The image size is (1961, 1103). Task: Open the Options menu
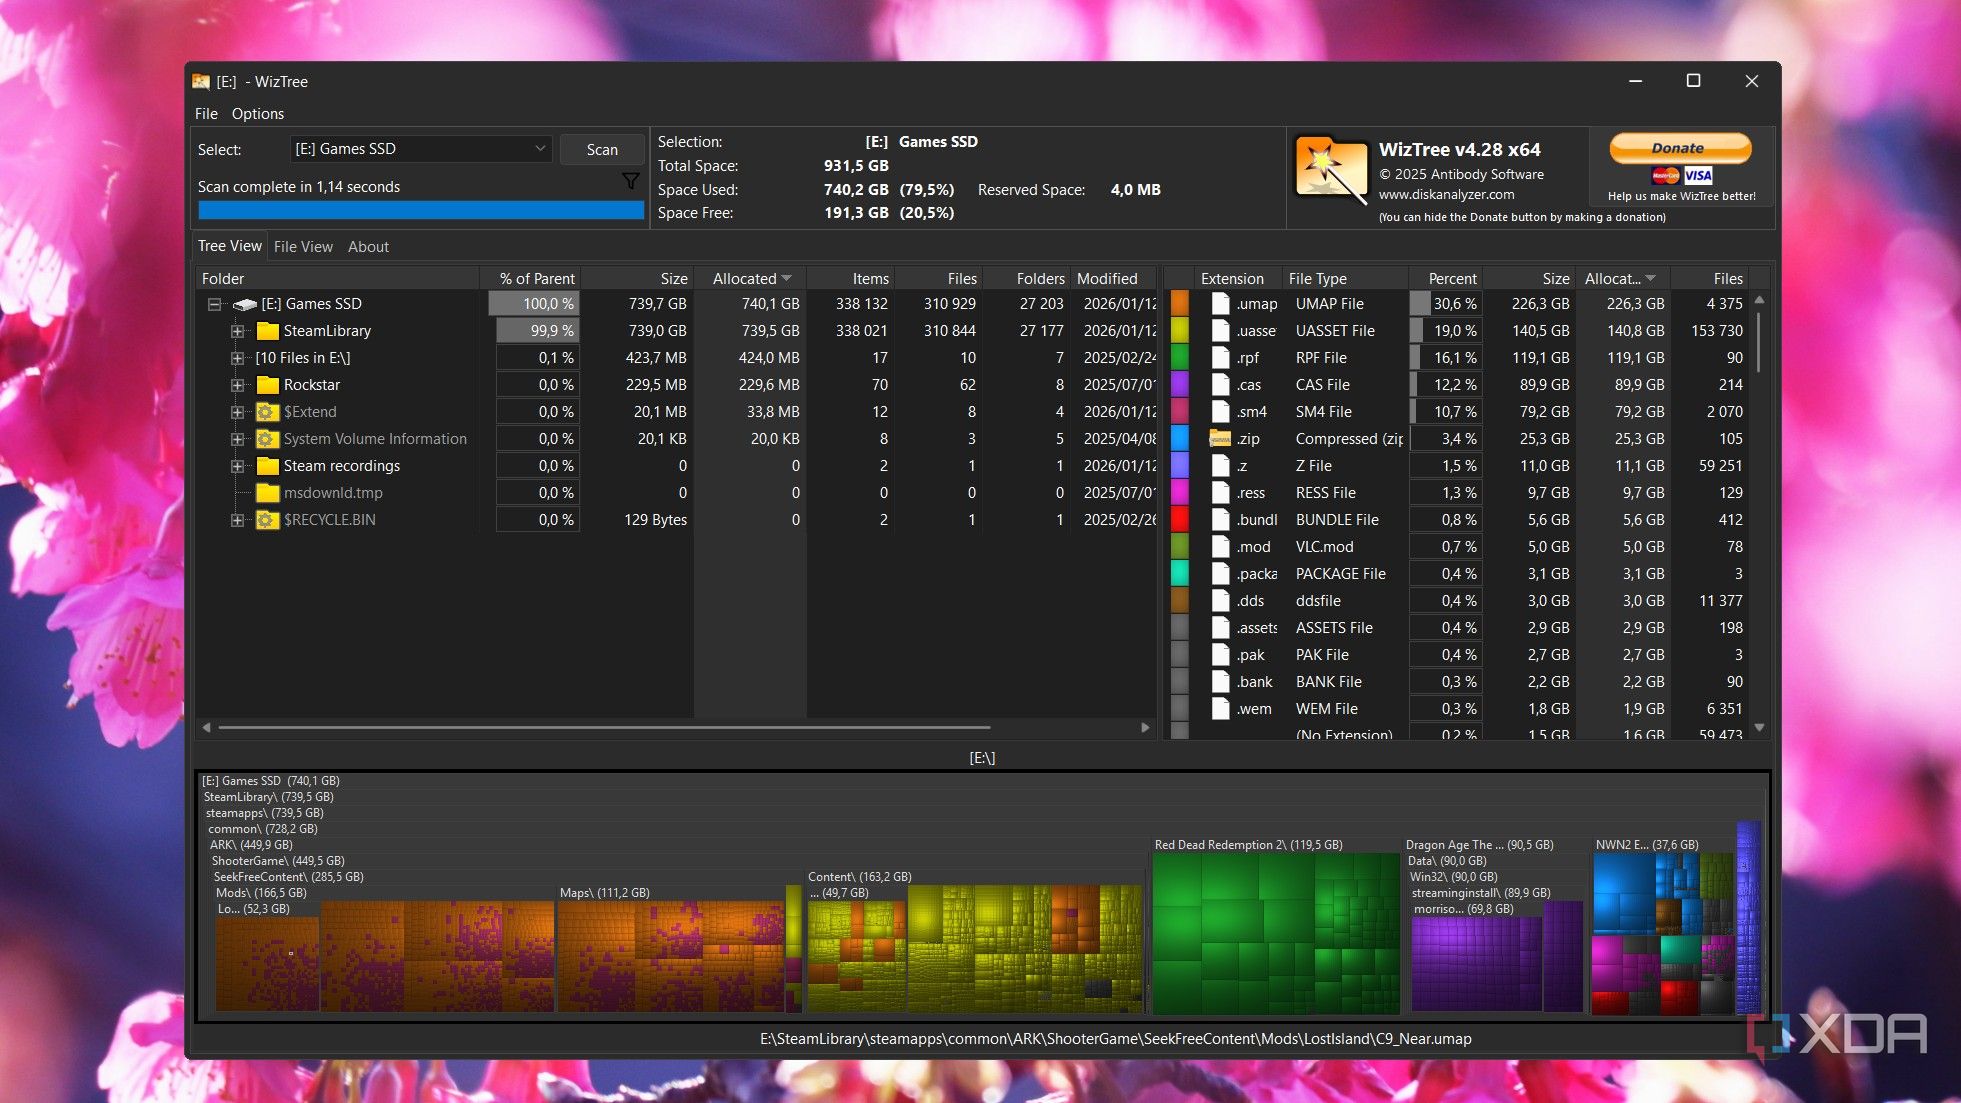[258, 114]
